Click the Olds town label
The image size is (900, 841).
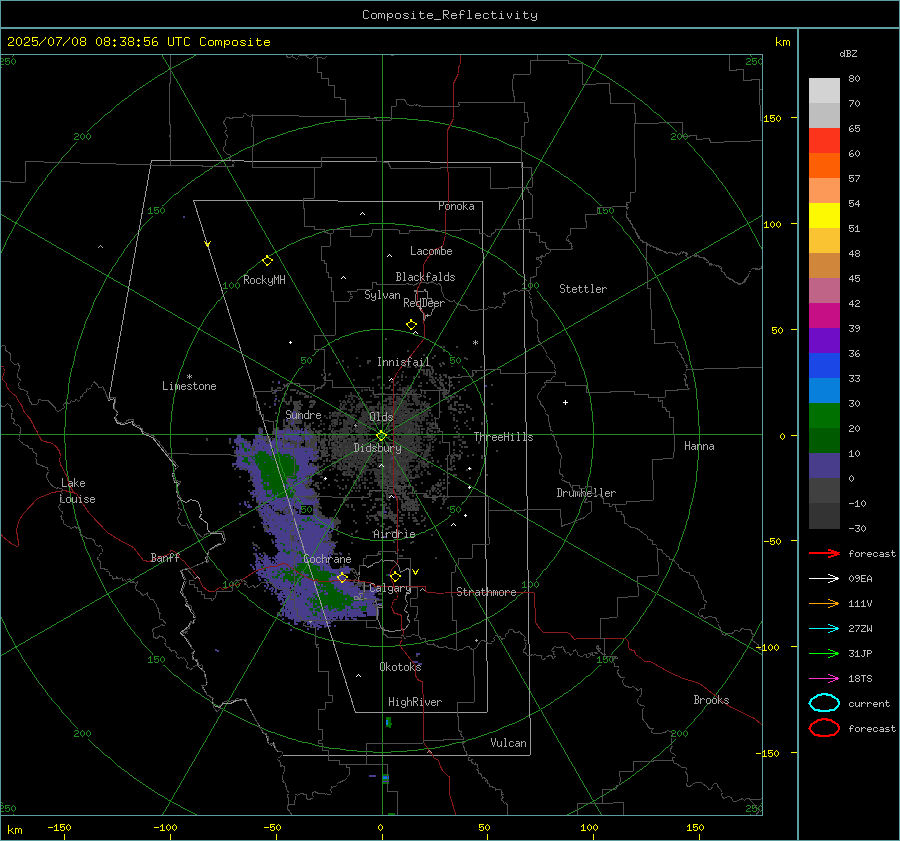coord(381,417)
